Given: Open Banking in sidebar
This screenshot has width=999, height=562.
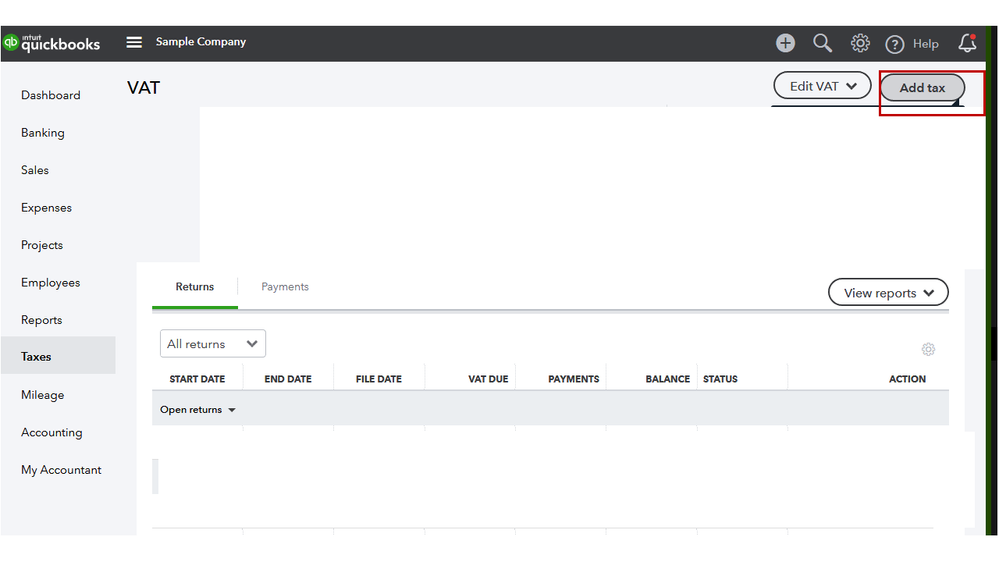Looking at the screenshot, I should coord(43,133).
